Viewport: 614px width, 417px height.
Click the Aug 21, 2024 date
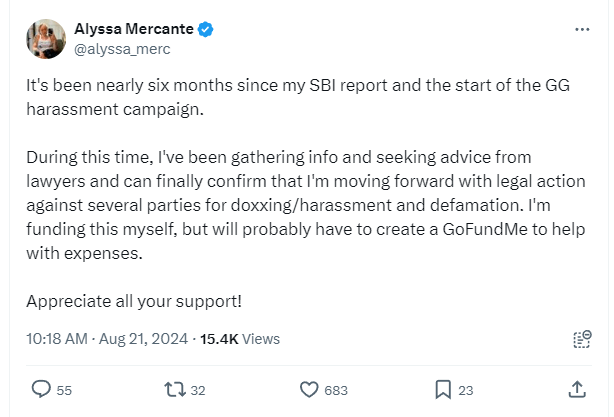[144, 339]
